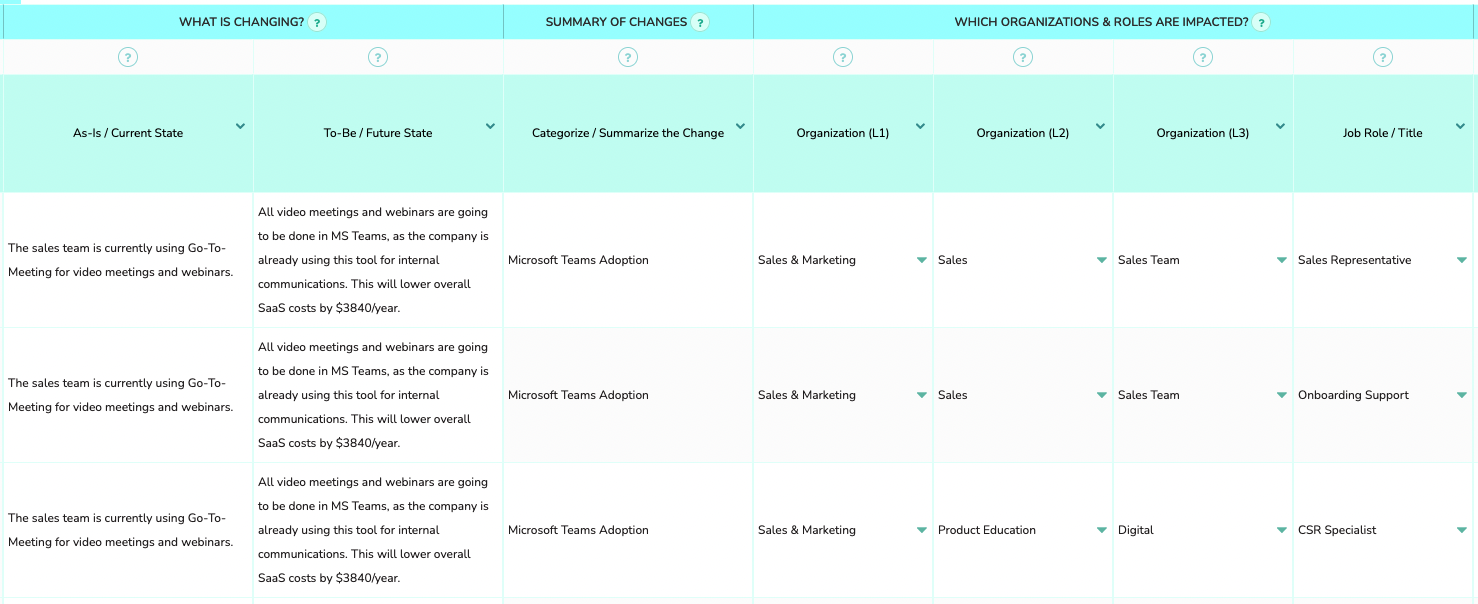
Task: Click the help icon beside "SUMMARY OF CHANGES"
Action: [701, 21]
